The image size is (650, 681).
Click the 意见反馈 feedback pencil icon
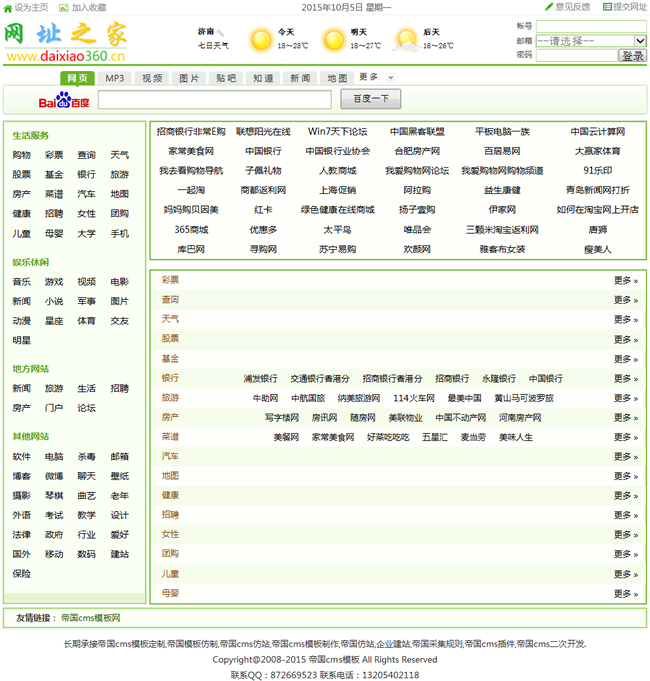(549, 7)
